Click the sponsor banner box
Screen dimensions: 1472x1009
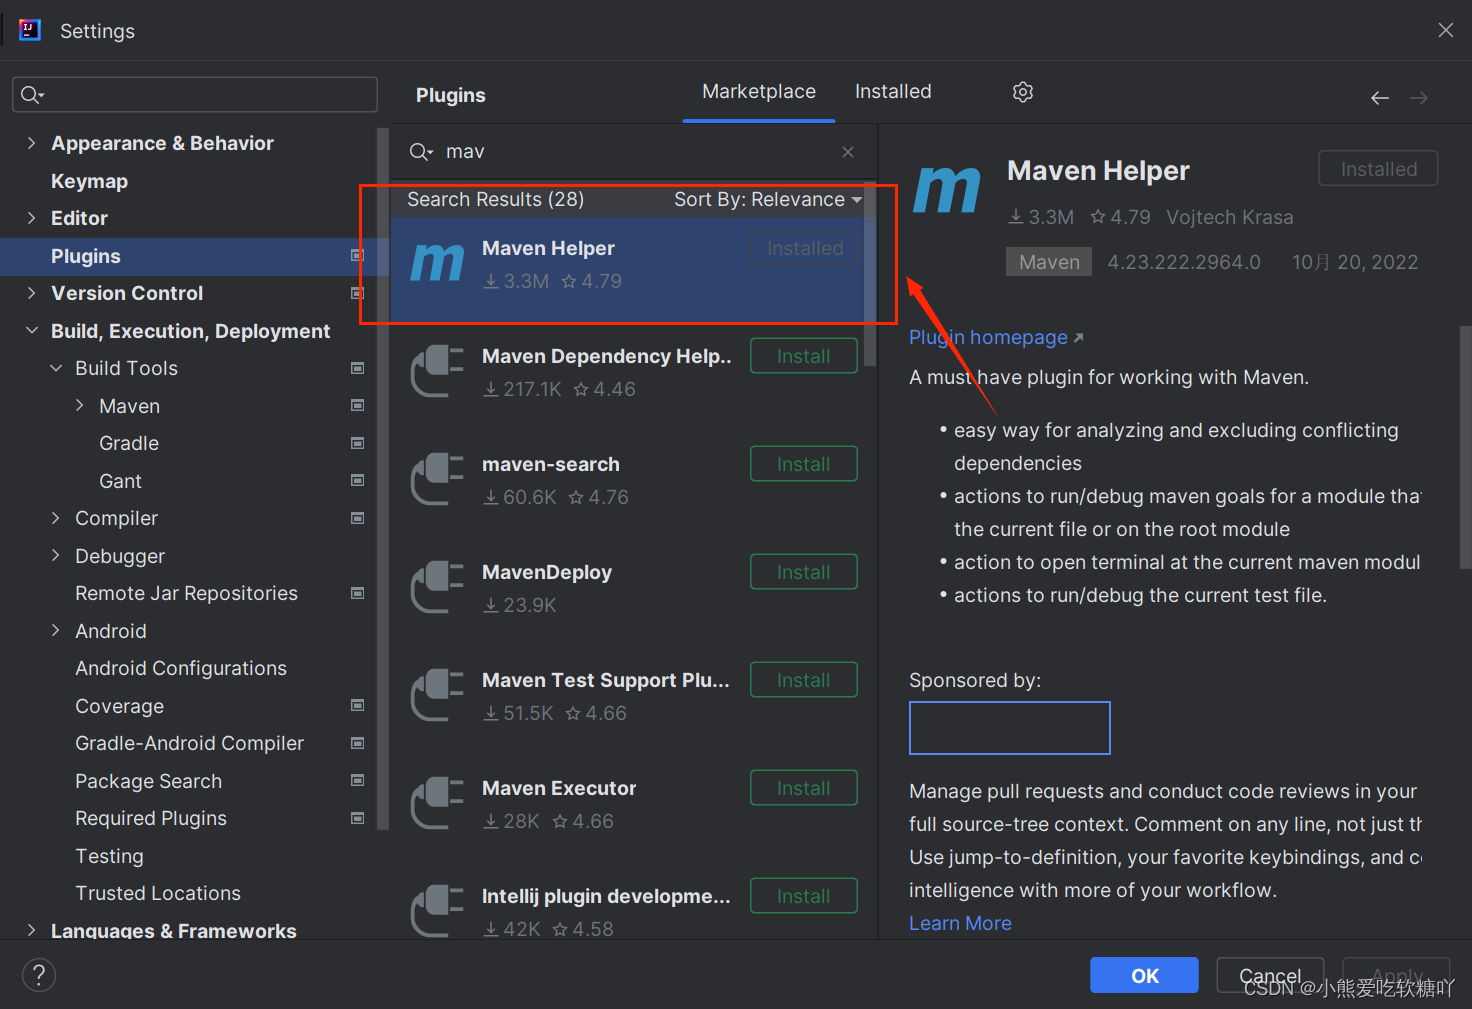(x=1010, y=728)
